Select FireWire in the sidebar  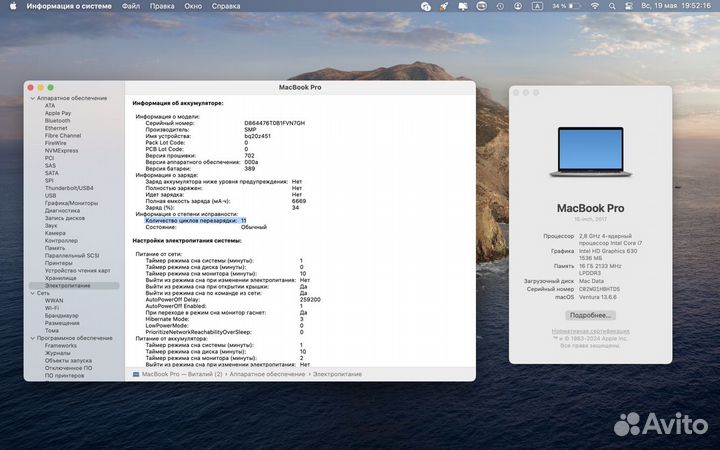(56, 143)
